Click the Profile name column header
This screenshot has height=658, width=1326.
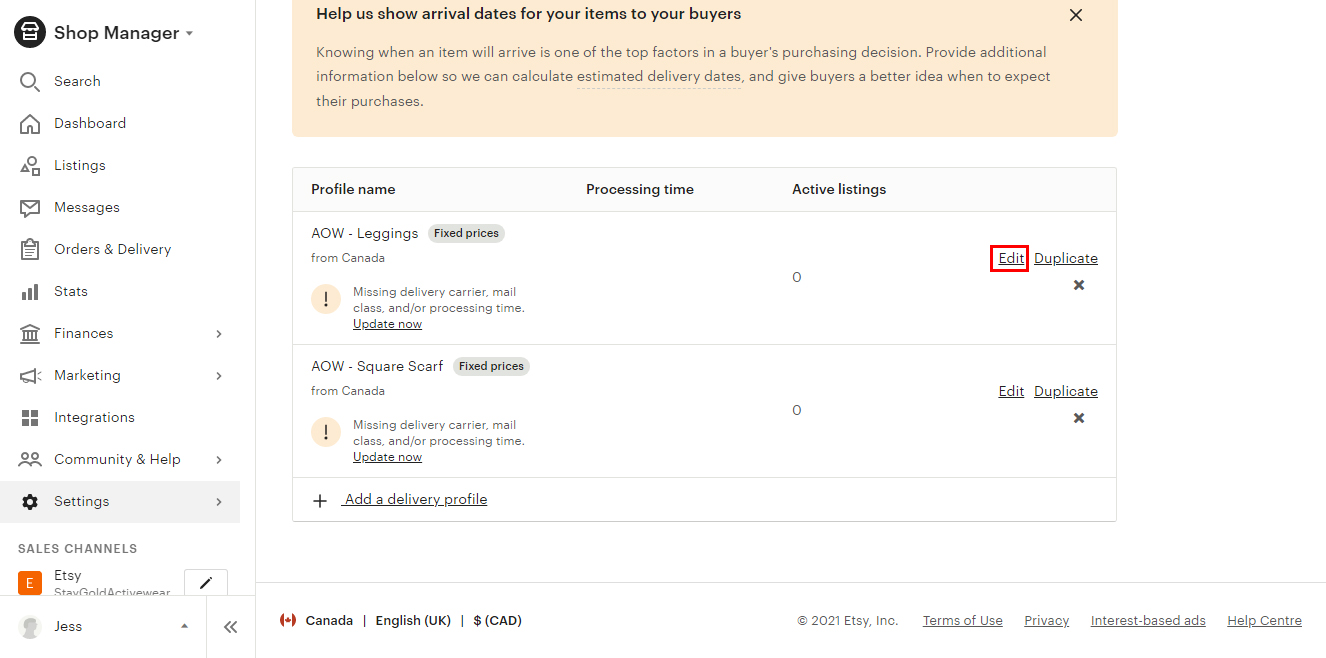[x=353, y=189]
